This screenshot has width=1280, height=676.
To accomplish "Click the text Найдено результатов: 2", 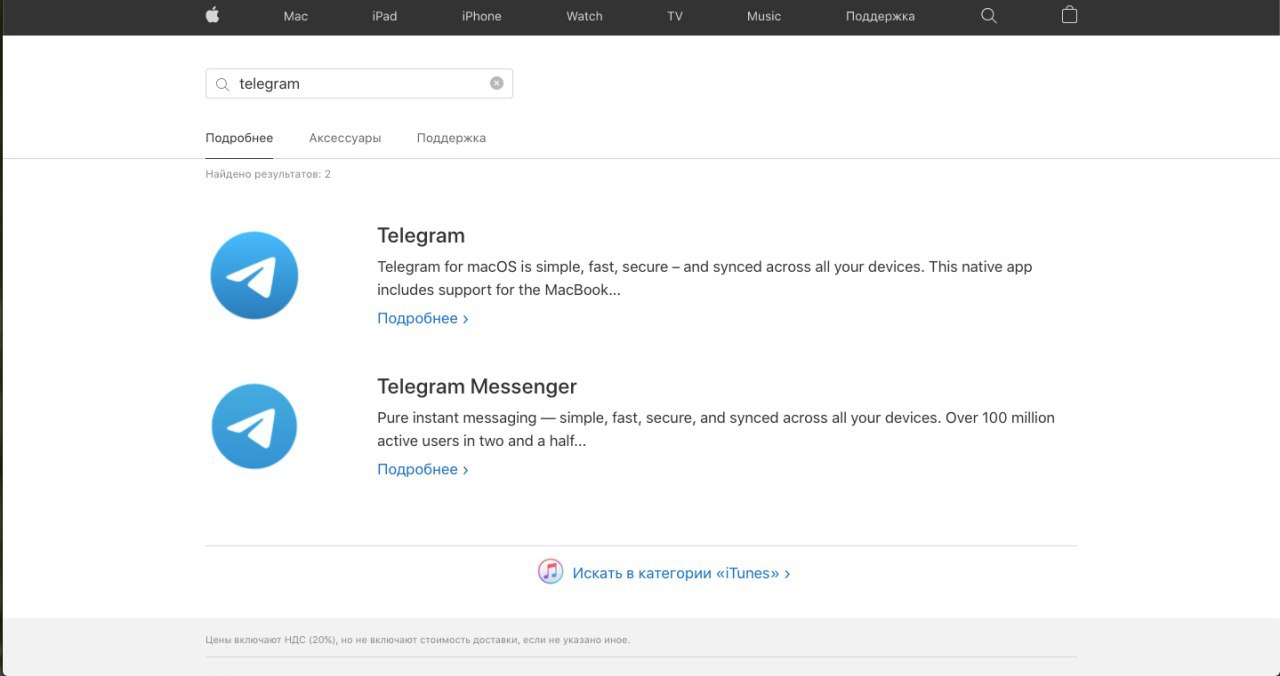I will pyautogui.click(x=268, y=174).
